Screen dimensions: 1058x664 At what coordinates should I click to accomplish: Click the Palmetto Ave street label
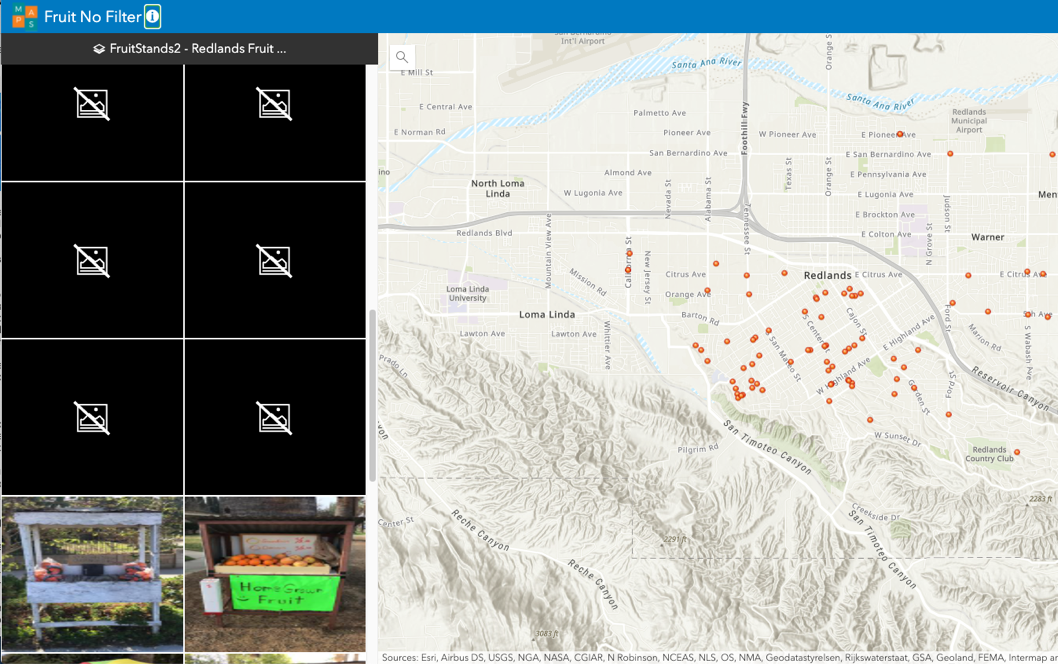(x=659, y=113)
